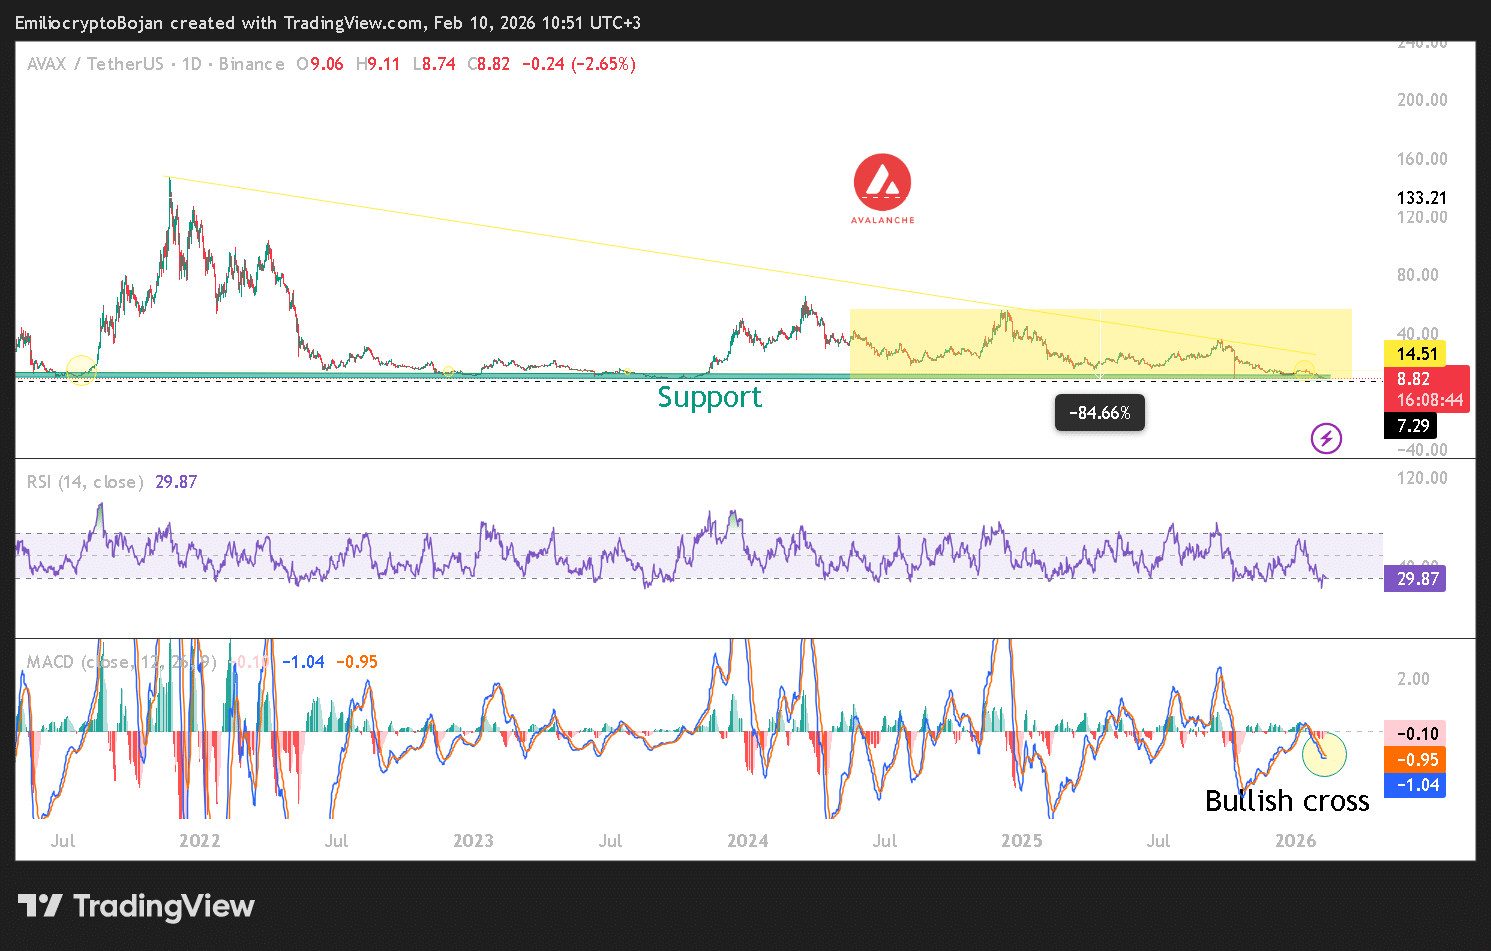
Task: Click the yellow 14.51 price label
Action: [x=1416, y=353]
